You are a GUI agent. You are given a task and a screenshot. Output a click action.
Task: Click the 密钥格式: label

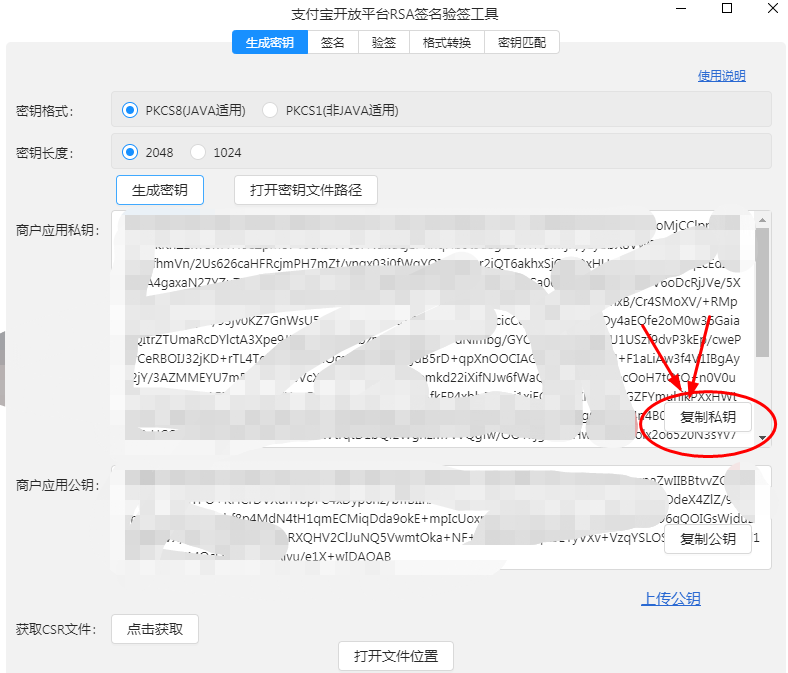tap(44, 111)
